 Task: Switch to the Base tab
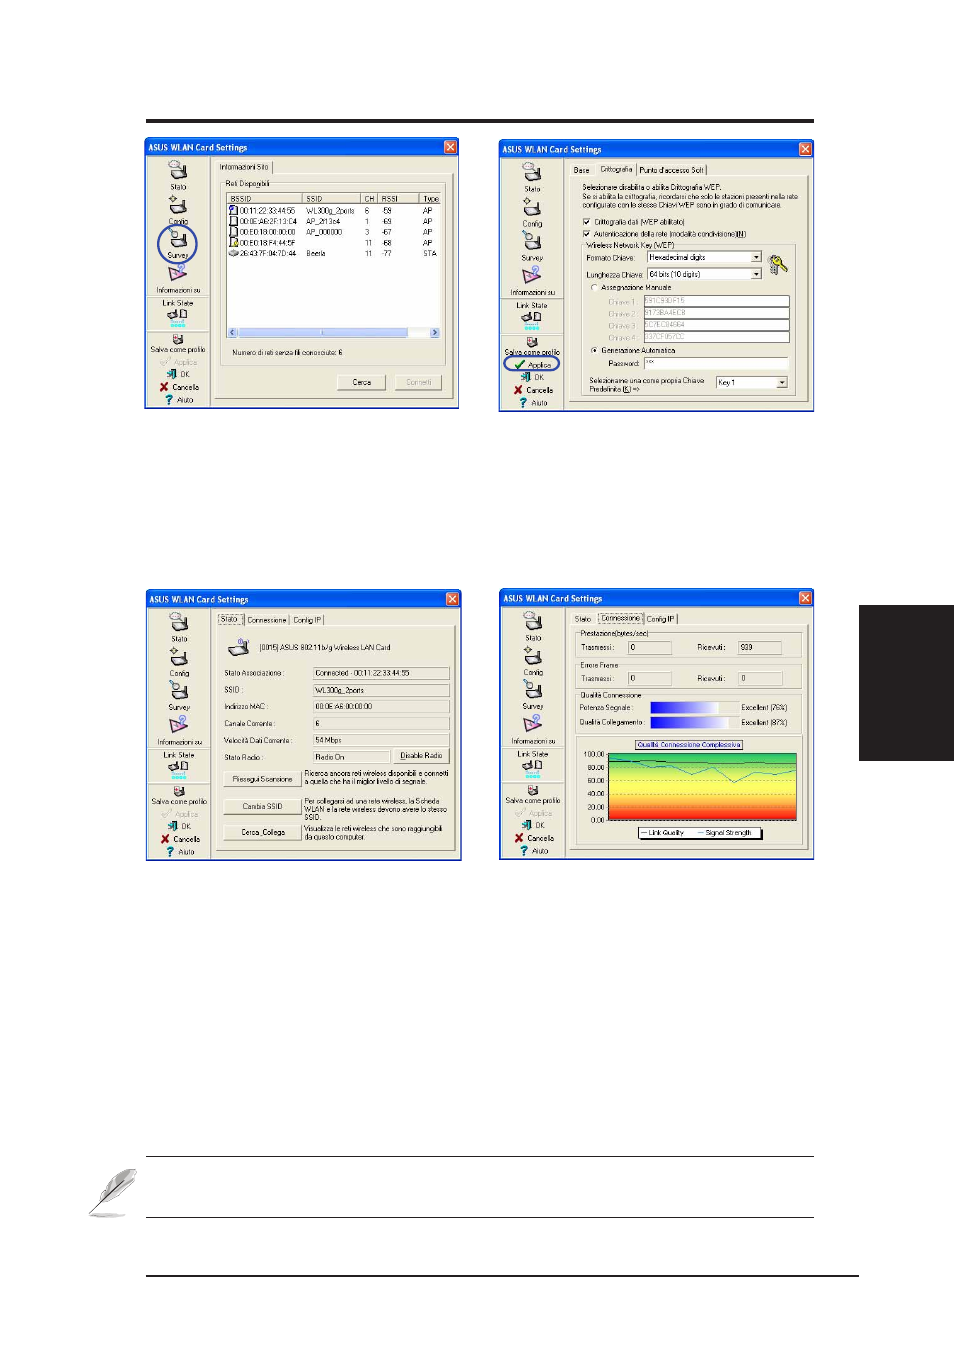[x=582, y=170]
